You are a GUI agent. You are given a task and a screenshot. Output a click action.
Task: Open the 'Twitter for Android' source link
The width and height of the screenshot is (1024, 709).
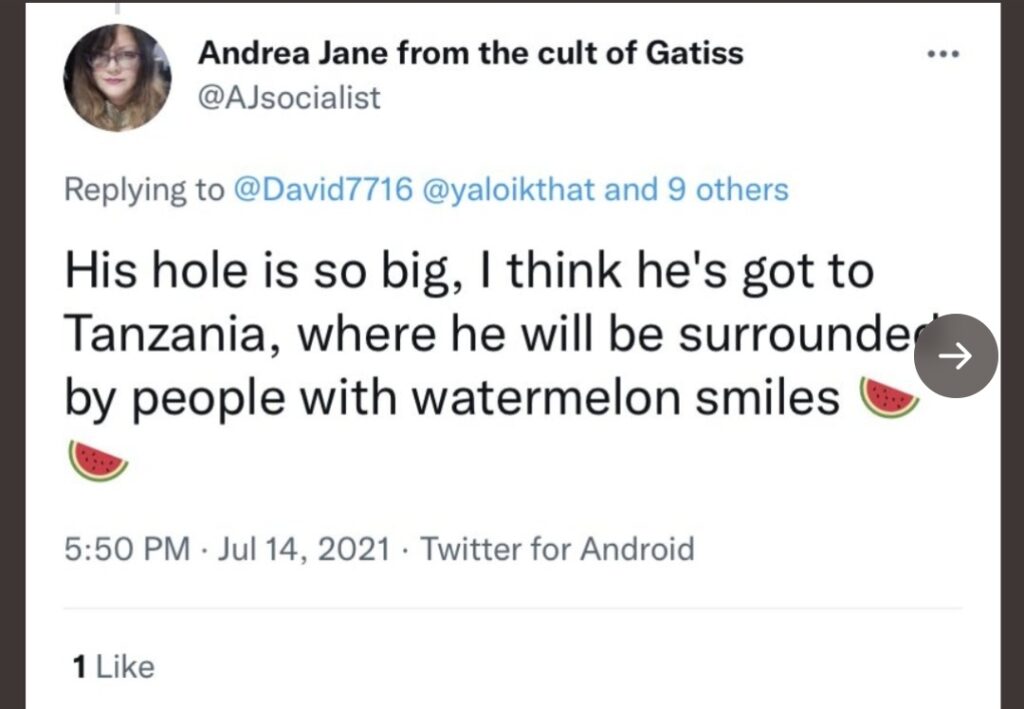pyautogui.click(x=557, y=549)
